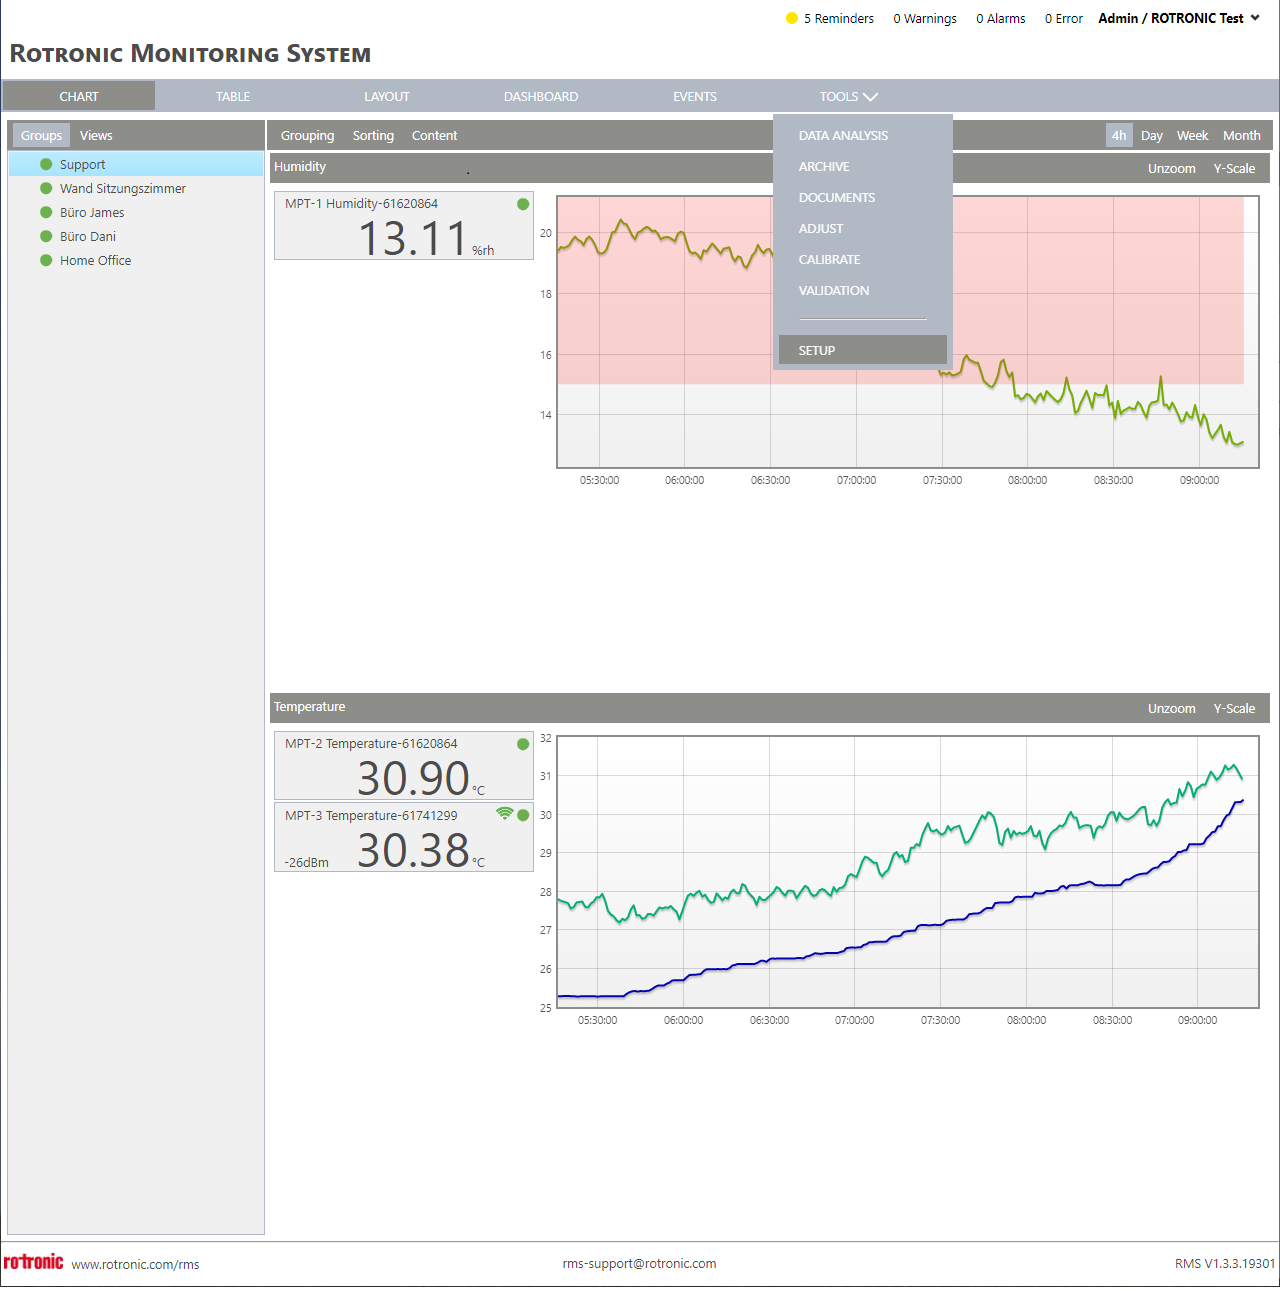Click inside the Temperature line chart
Image resolution: width=1280 pixels, height=1291 pixels.
tap(907, 871)
